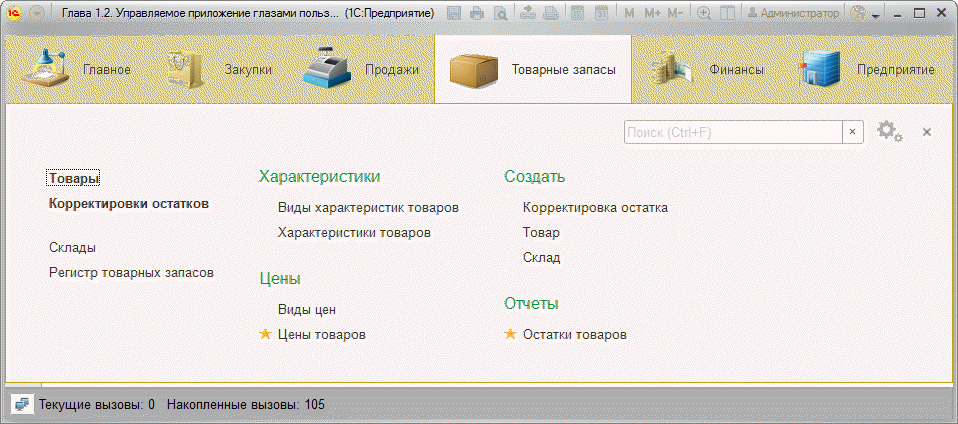Click the 1C logo icon in title bar
958x424 pixels.
point(15,14)
